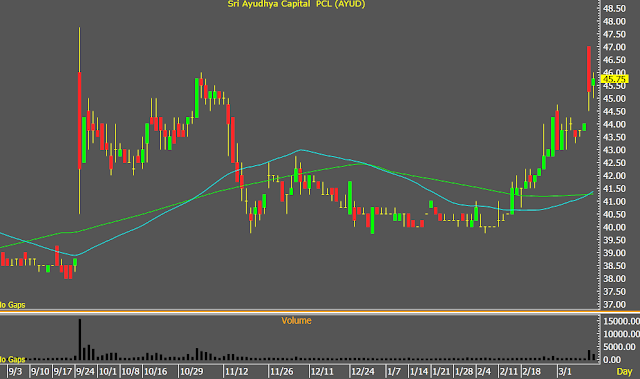Select the 1/28 date on the time axis
The width and height of the screenshot is (640, 379).
tap(464, 372)
